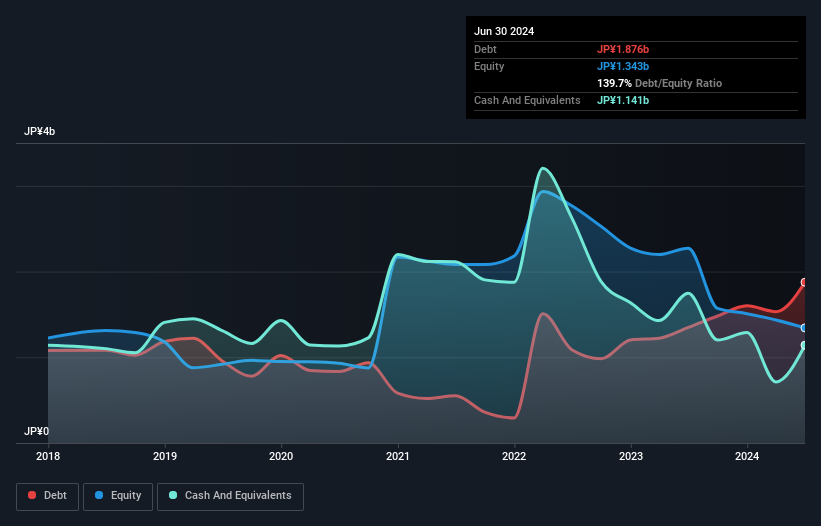Click the JP¥0 y-axis label
The width and height of the screenshot is (821, 526).
click(x=36, y=431)
